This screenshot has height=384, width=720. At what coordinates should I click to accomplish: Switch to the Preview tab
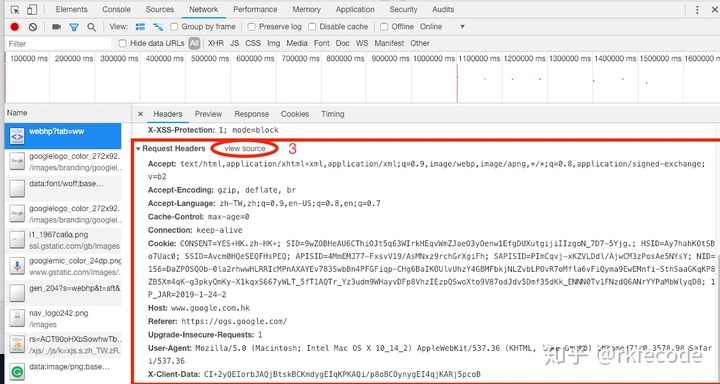point(208,114)
